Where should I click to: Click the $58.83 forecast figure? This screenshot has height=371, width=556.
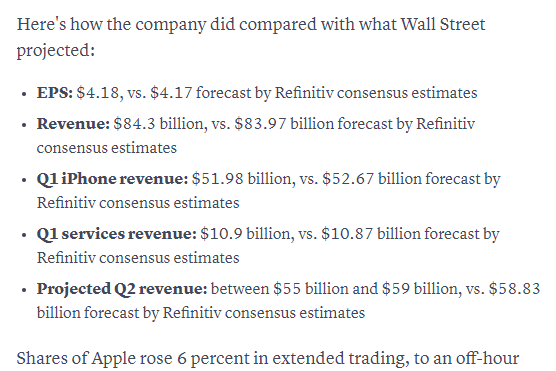[515, 289]
